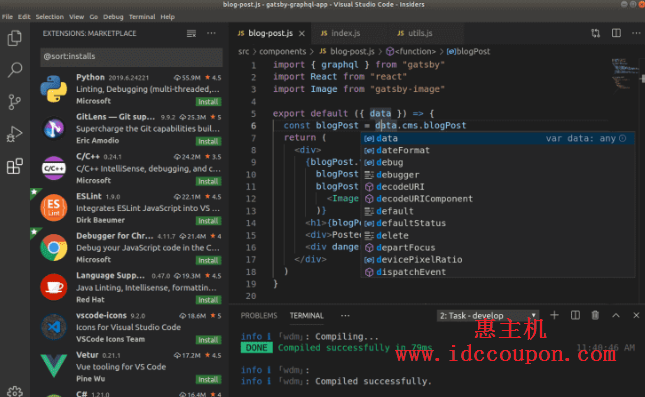Open the Help menu
Screen dimensions: 645x397
(167, 17)
